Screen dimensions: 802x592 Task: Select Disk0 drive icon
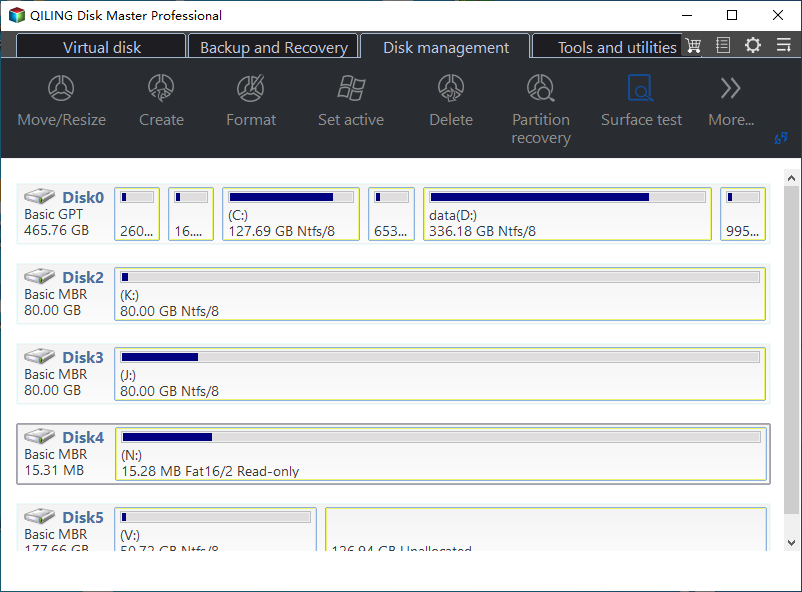click(x=39, y=195)
